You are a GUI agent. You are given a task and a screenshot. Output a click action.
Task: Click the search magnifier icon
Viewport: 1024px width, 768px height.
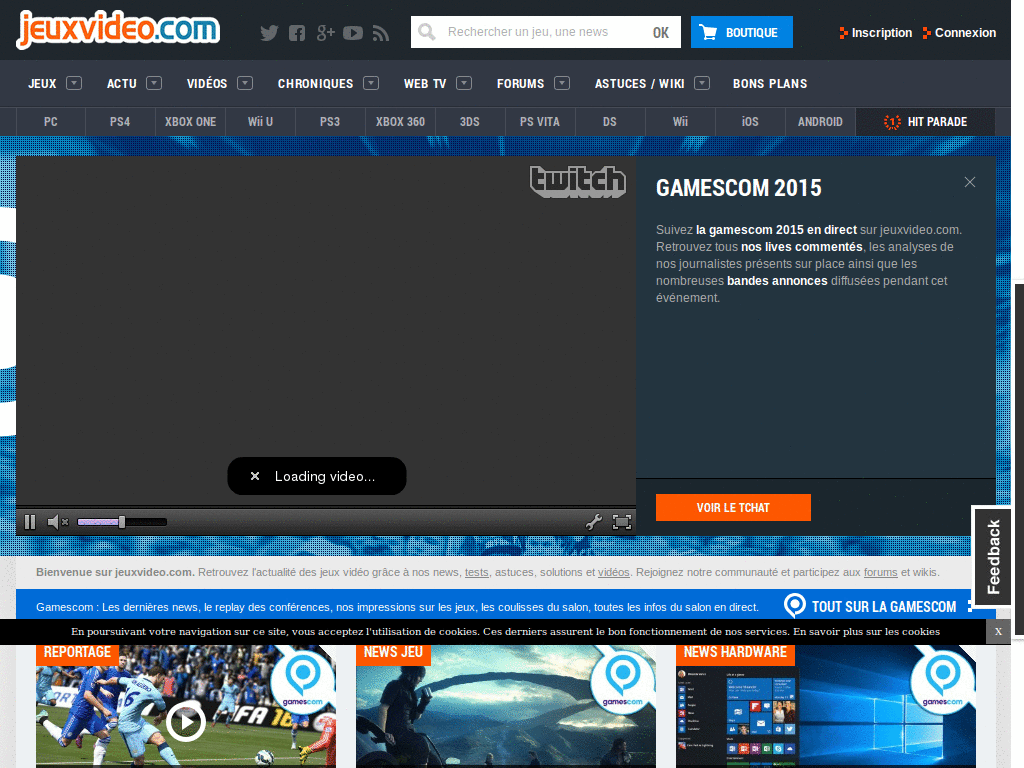[427, 32]
